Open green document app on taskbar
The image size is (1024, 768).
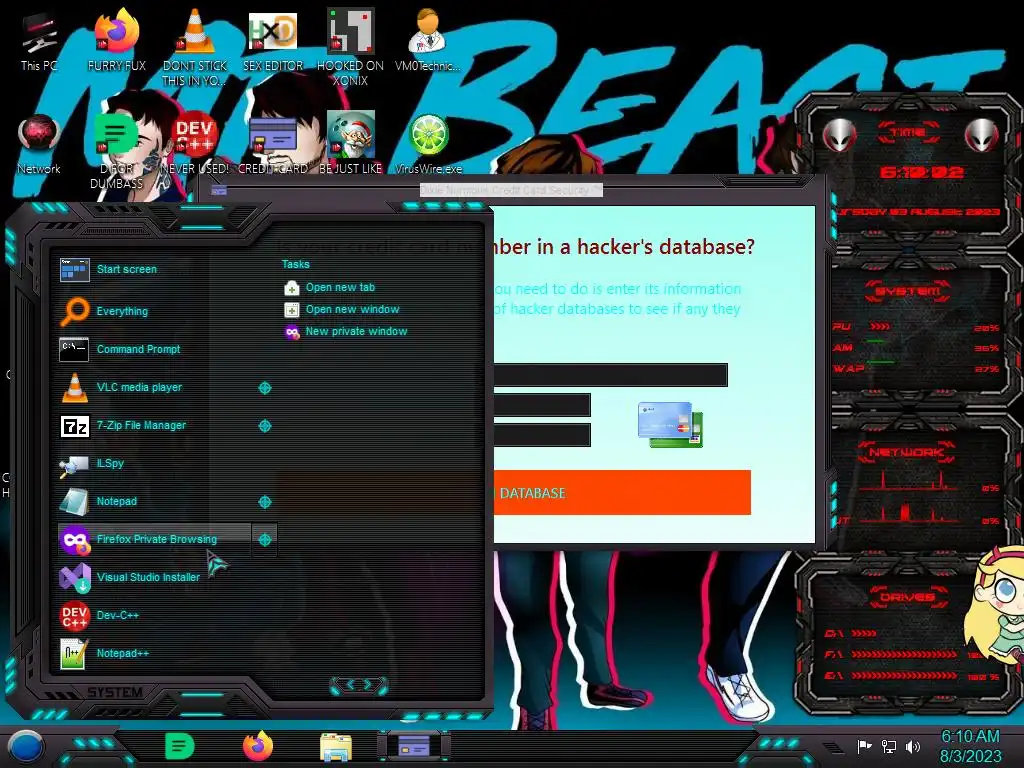pos(180,746)
